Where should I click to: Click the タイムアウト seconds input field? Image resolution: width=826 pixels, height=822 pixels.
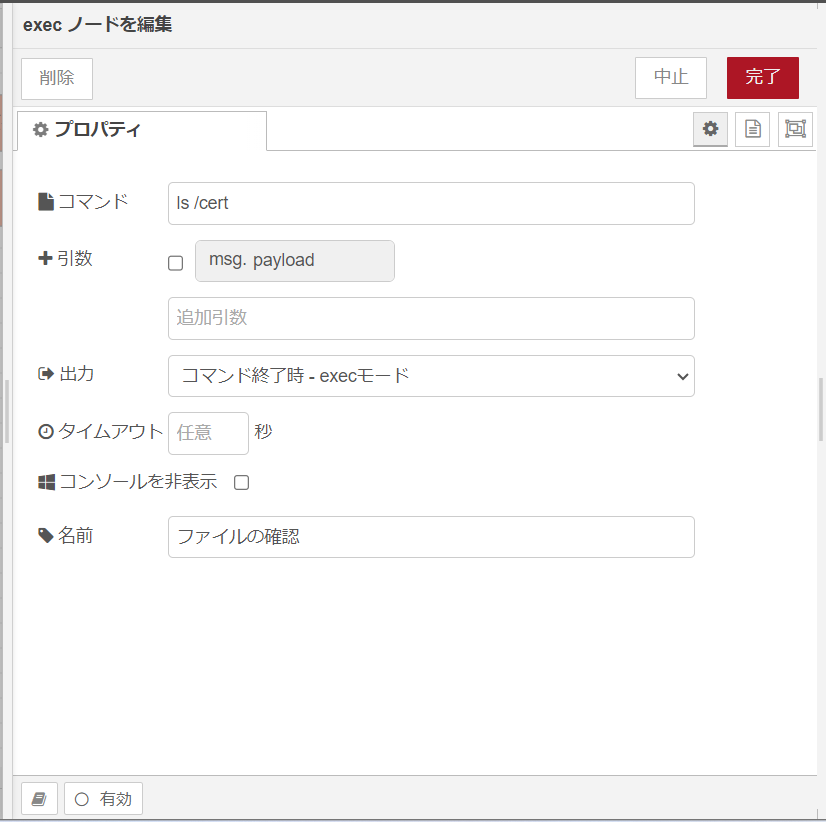(208, 433)
